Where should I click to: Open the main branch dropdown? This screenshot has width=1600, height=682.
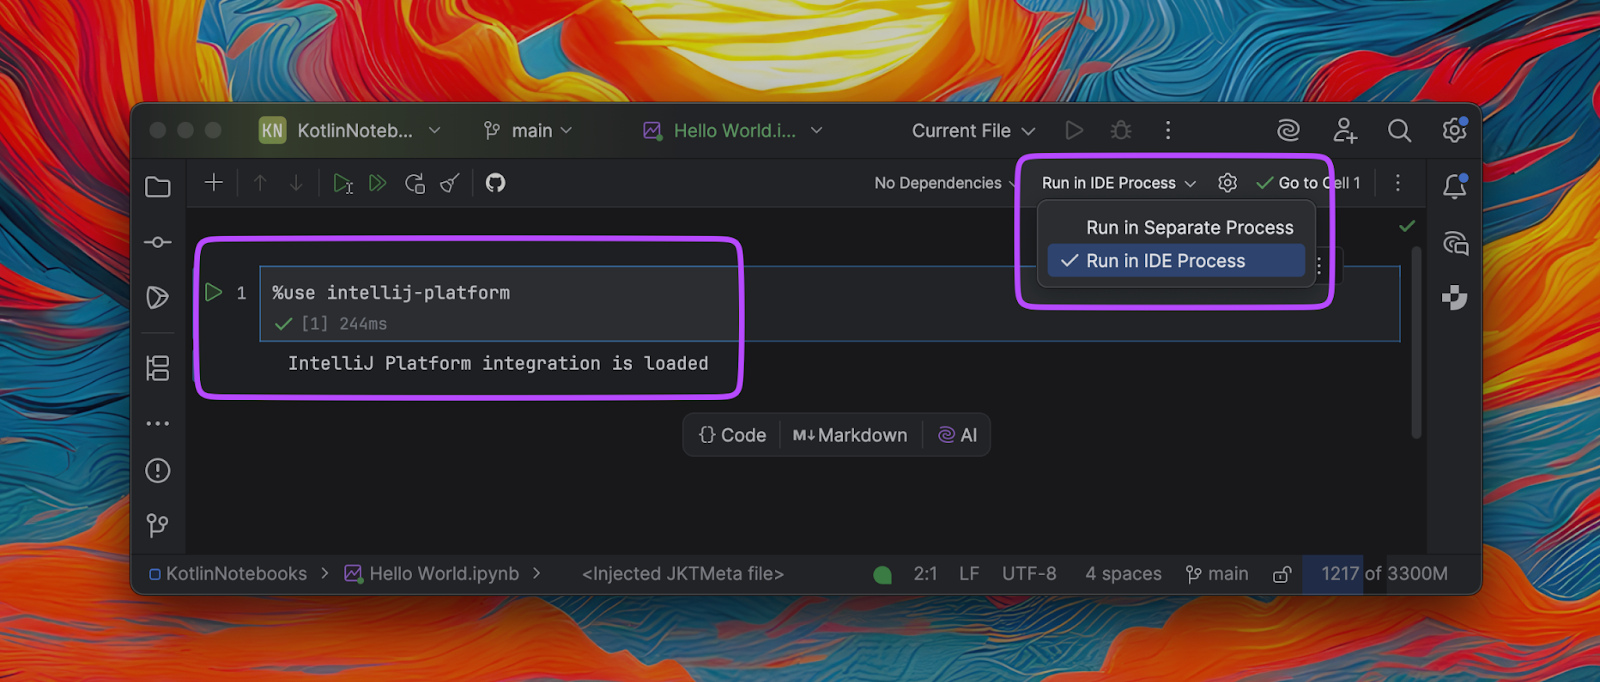(529, 130)
